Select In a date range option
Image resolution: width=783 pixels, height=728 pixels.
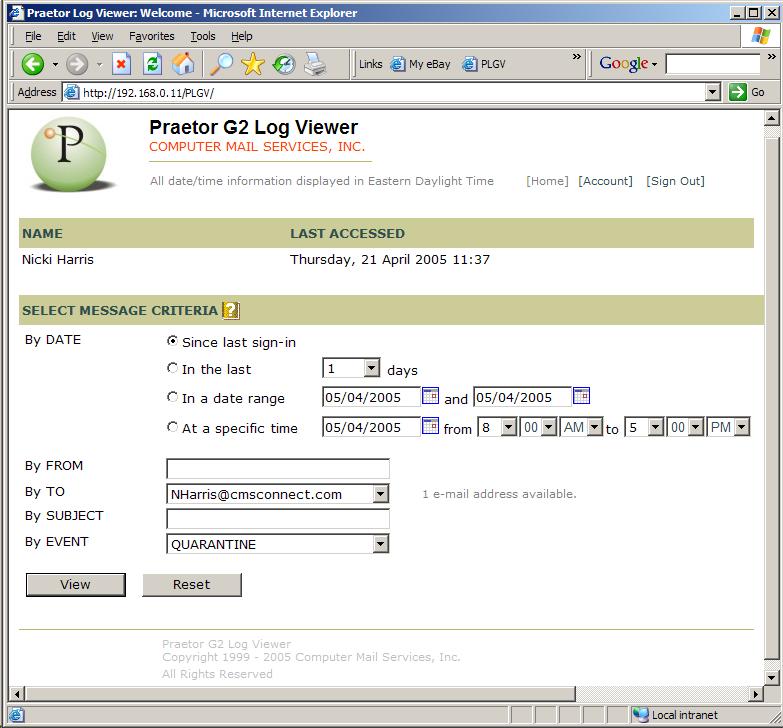coord(172,397)
